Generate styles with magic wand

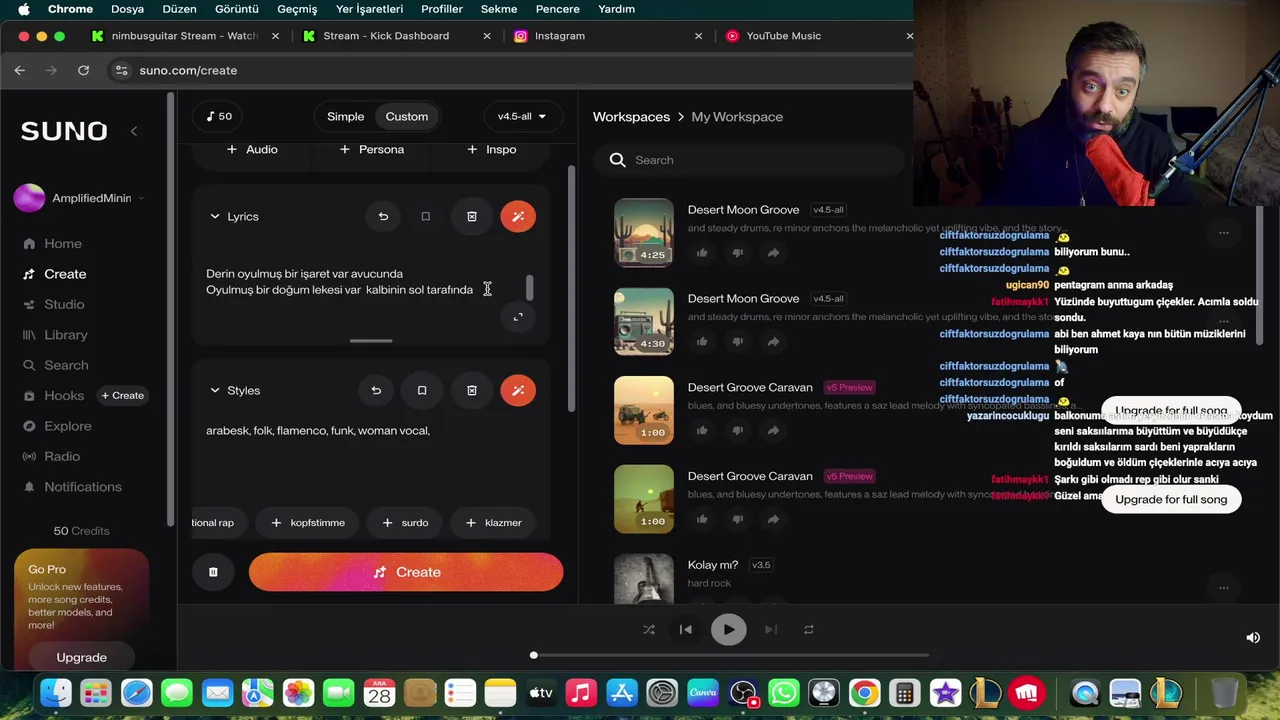point(518,390)
